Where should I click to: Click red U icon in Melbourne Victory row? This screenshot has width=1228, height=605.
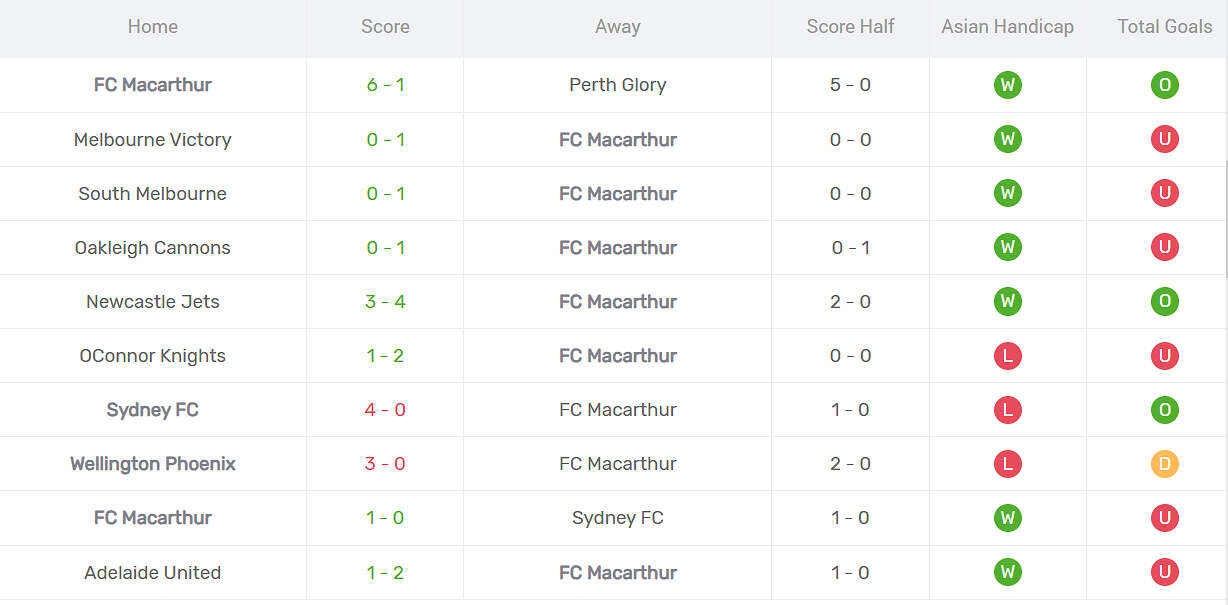[x=1164, y=140]
